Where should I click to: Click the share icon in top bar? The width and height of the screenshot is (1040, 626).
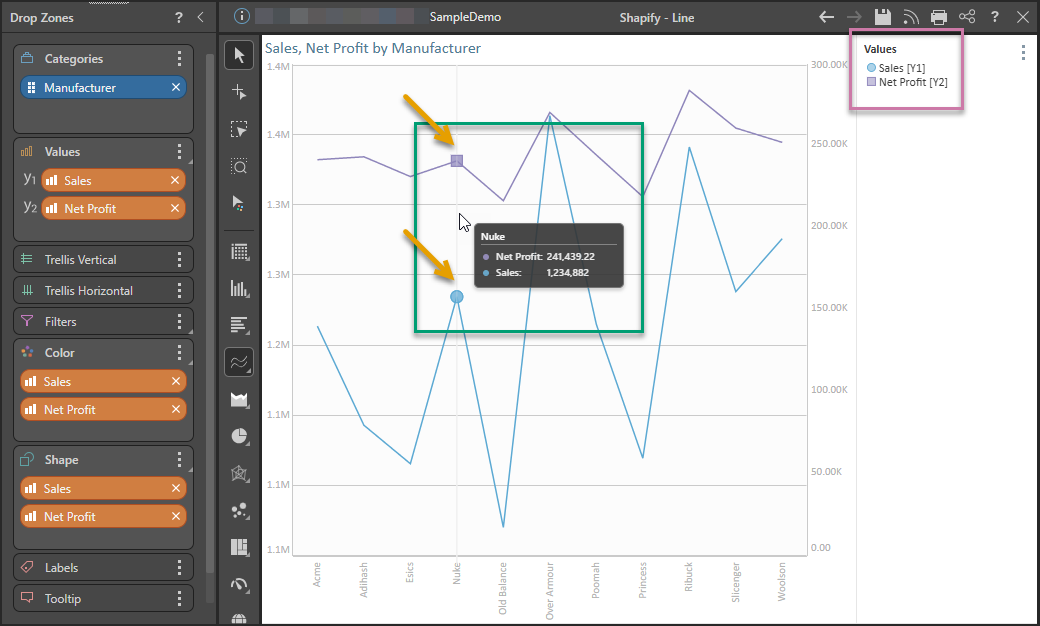[966, 17]
